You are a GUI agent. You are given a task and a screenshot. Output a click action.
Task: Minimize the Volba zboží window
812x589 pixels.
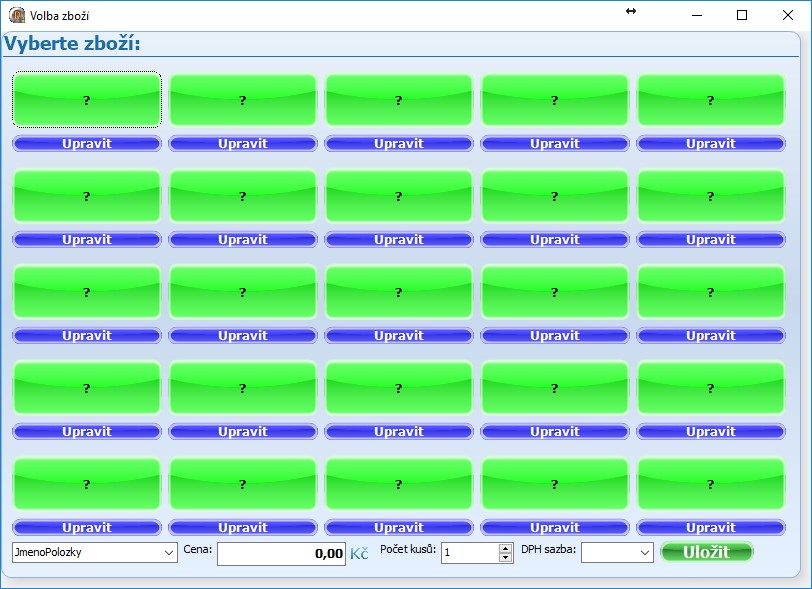coord(697,16)
